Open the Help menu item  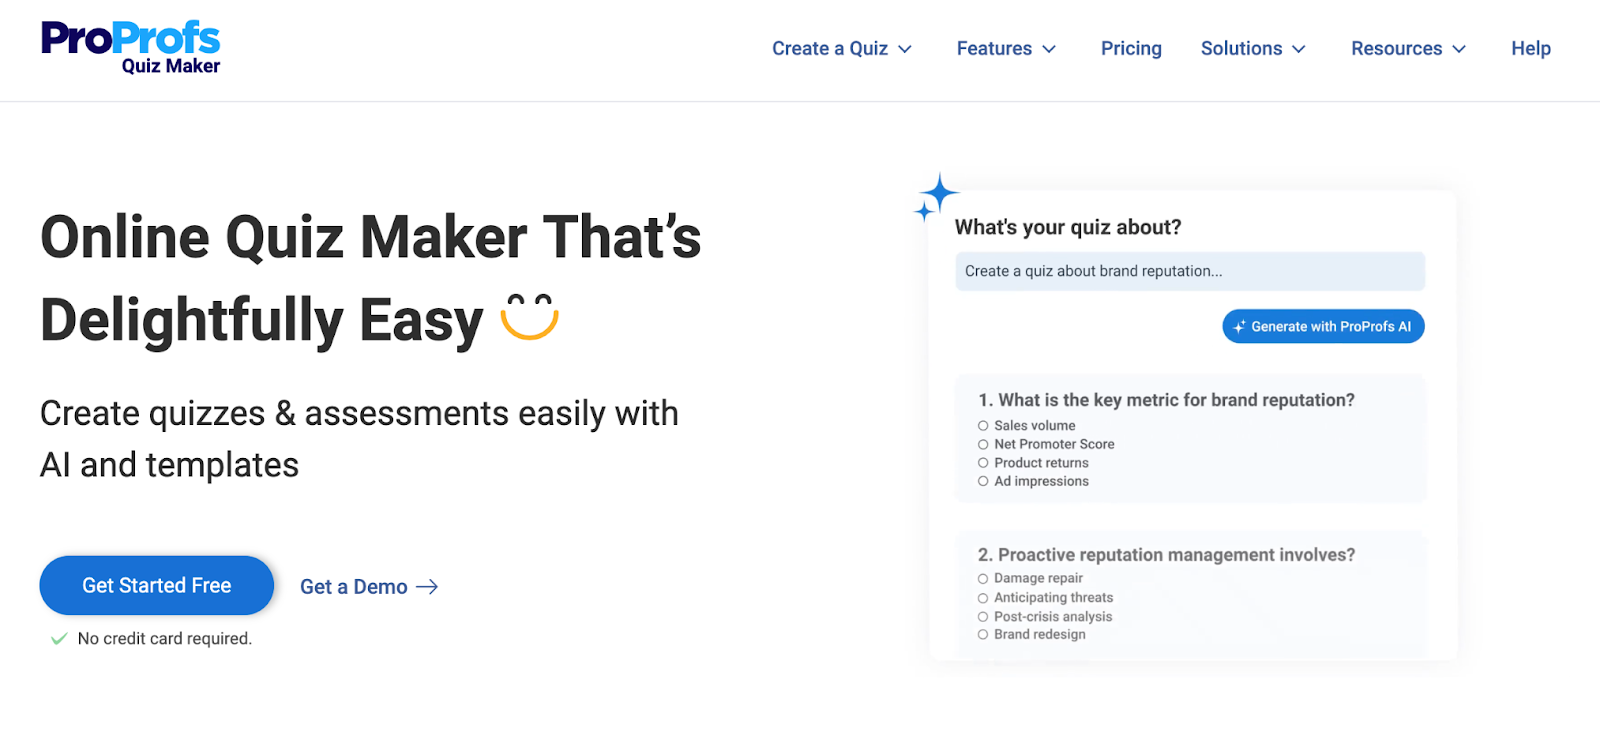pyautogui.click(x=1530, y=48)
